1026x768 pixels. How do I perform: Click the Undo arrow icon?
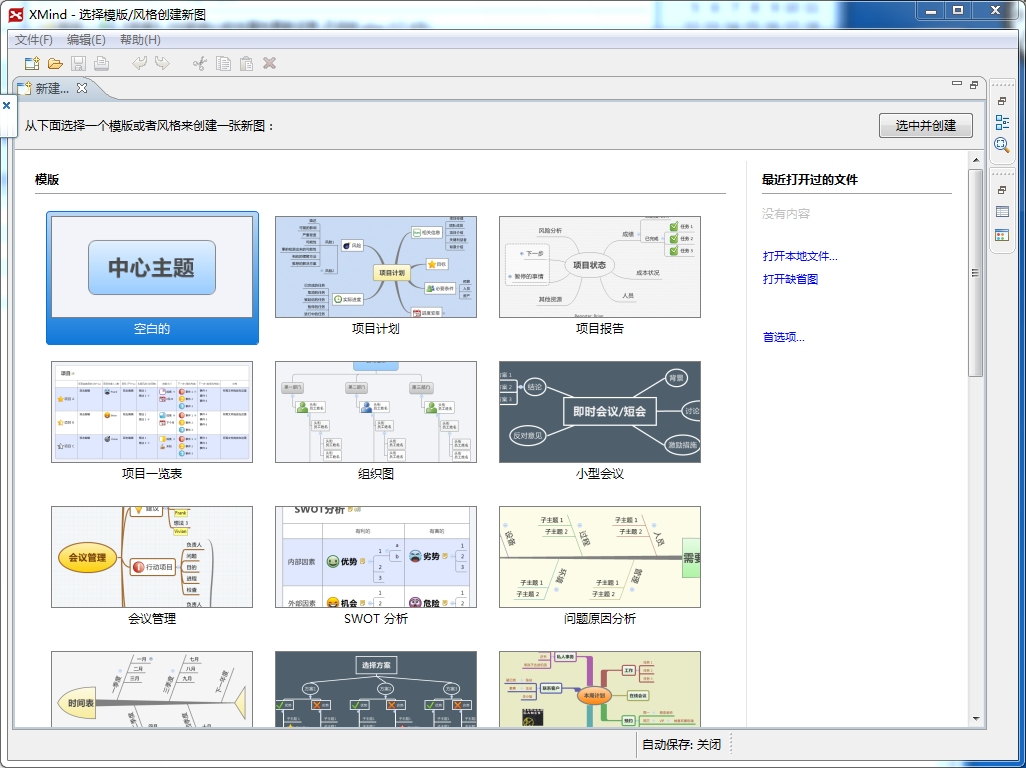click(139, 63)
